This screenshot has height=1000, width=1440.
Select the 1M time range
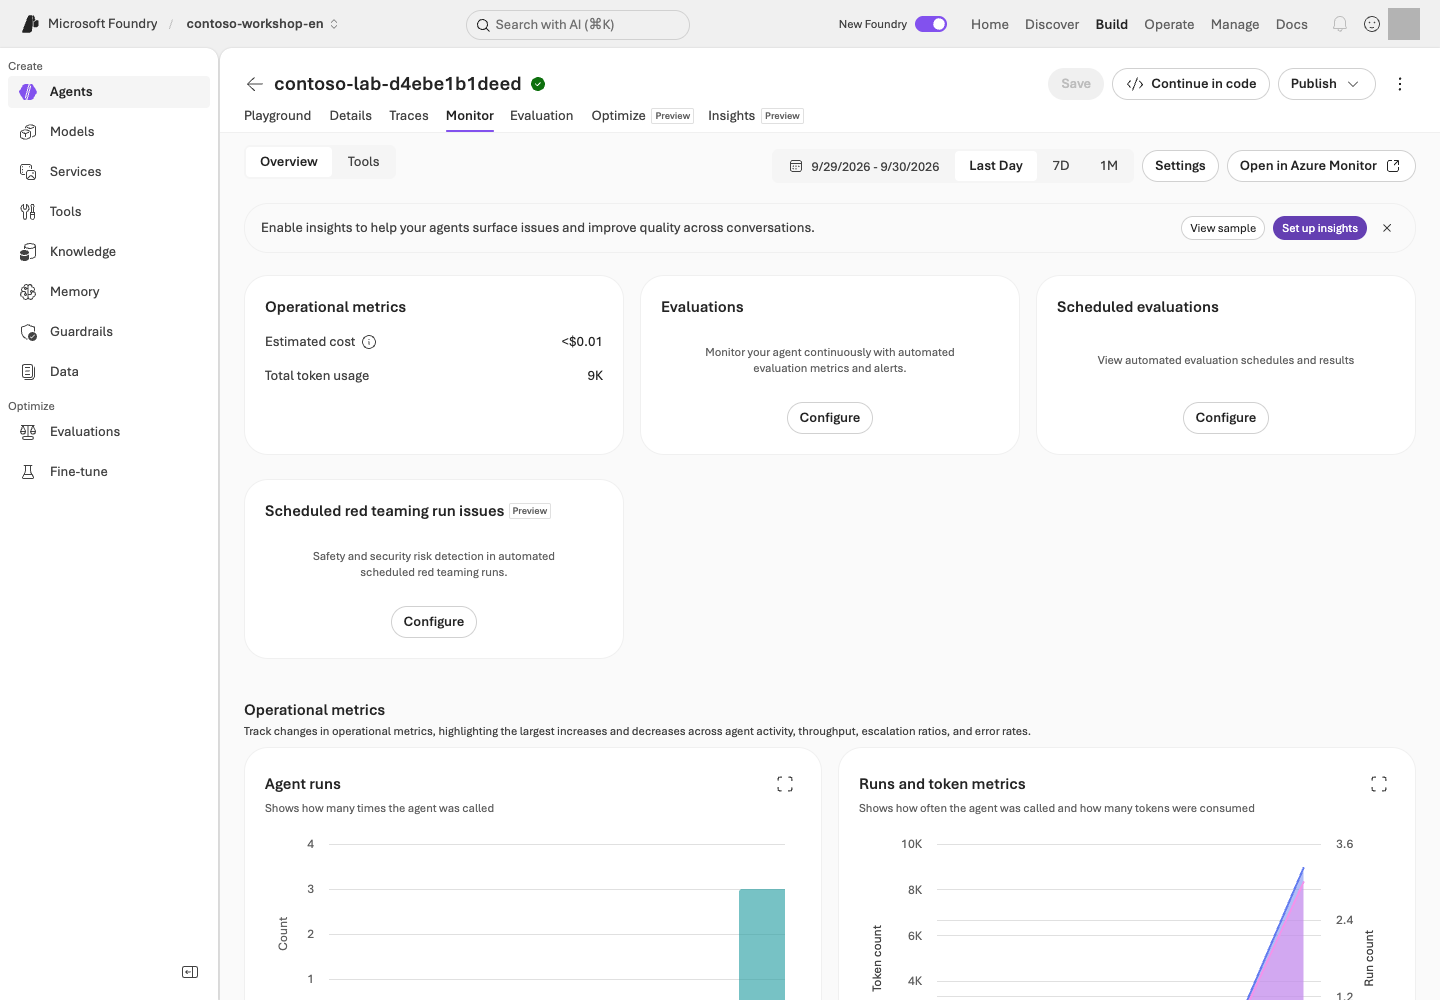point(1109,166)
